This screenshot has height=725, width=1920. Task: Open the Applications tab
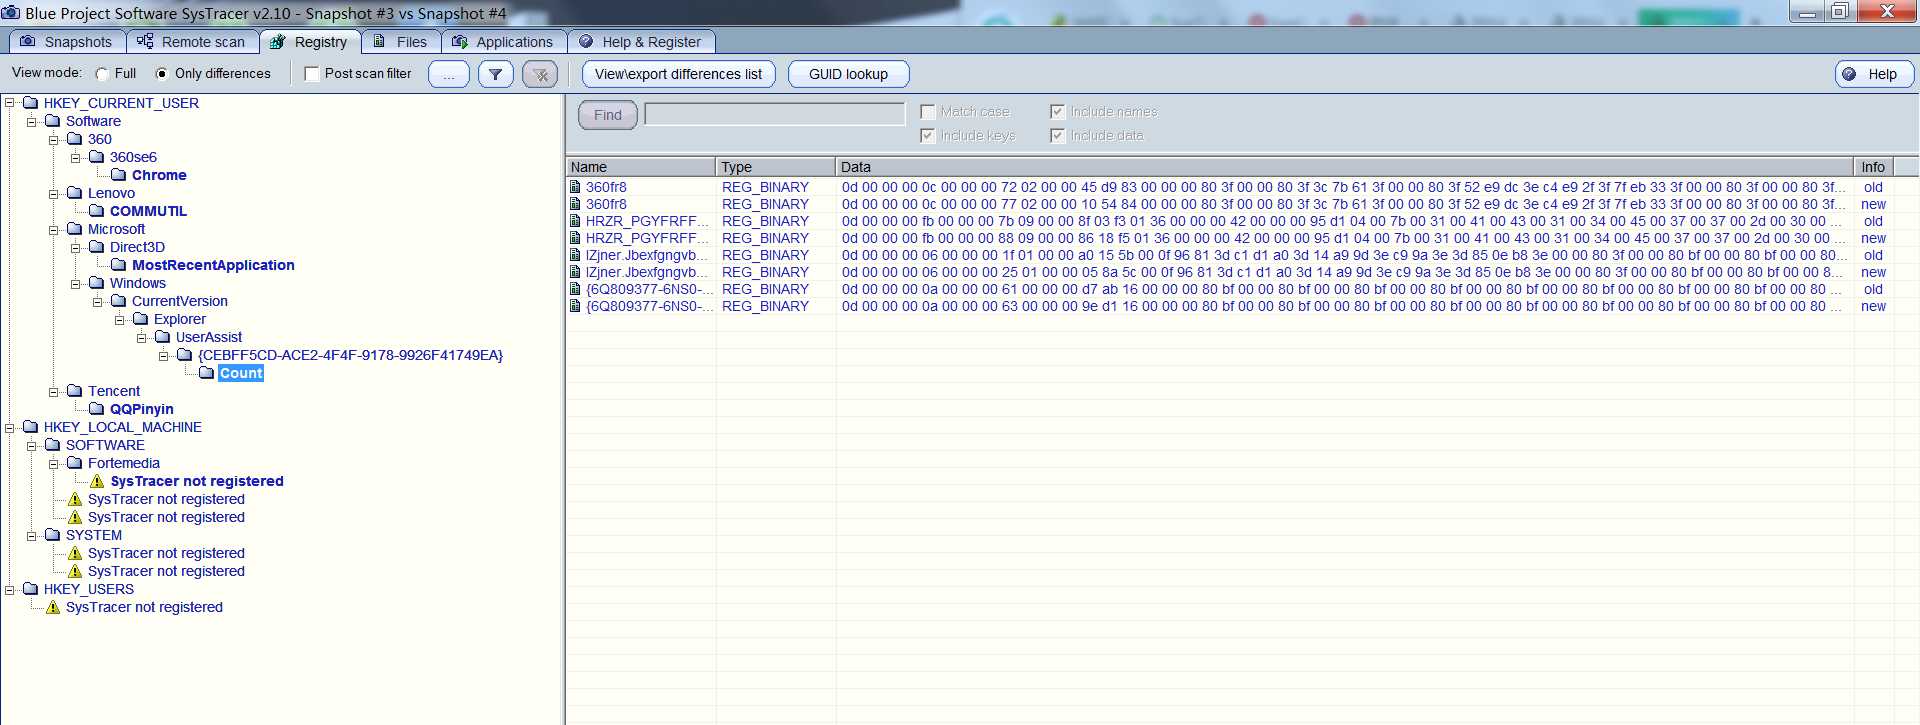(504, 42)
